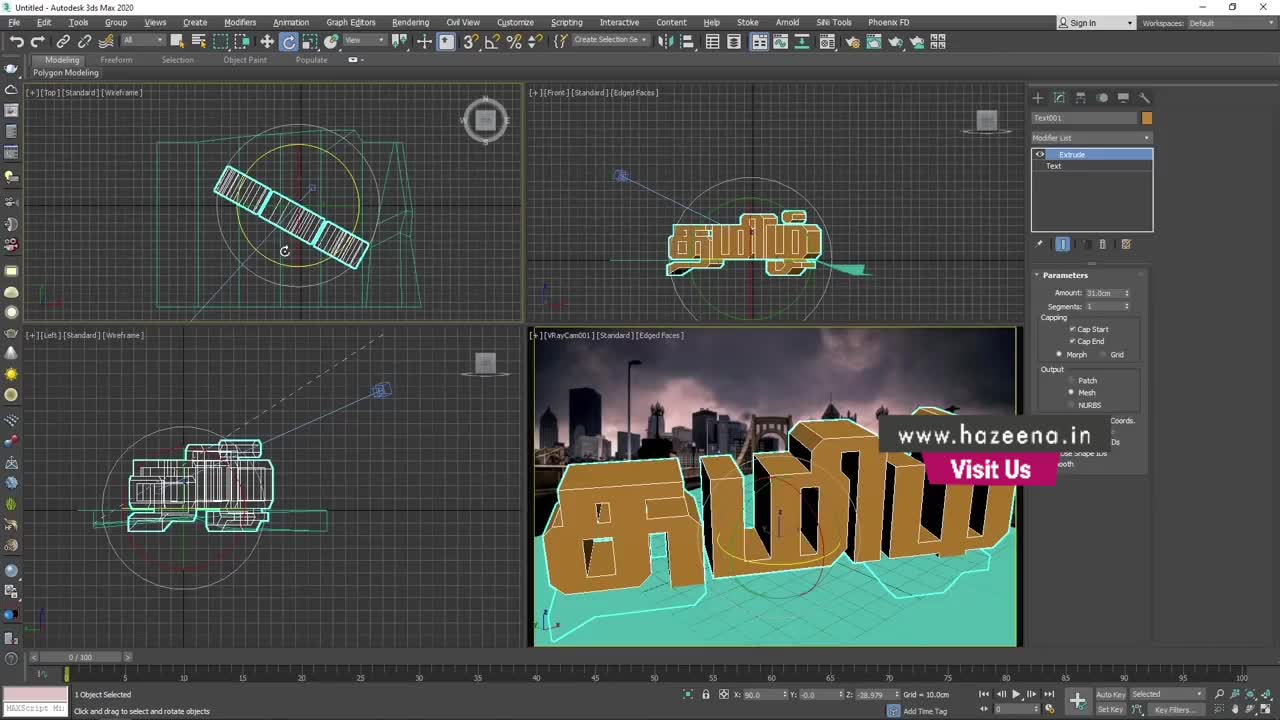Open ribbon options dropdown beside Populate
Screen dimensions: 1280x720
point(355,60)
